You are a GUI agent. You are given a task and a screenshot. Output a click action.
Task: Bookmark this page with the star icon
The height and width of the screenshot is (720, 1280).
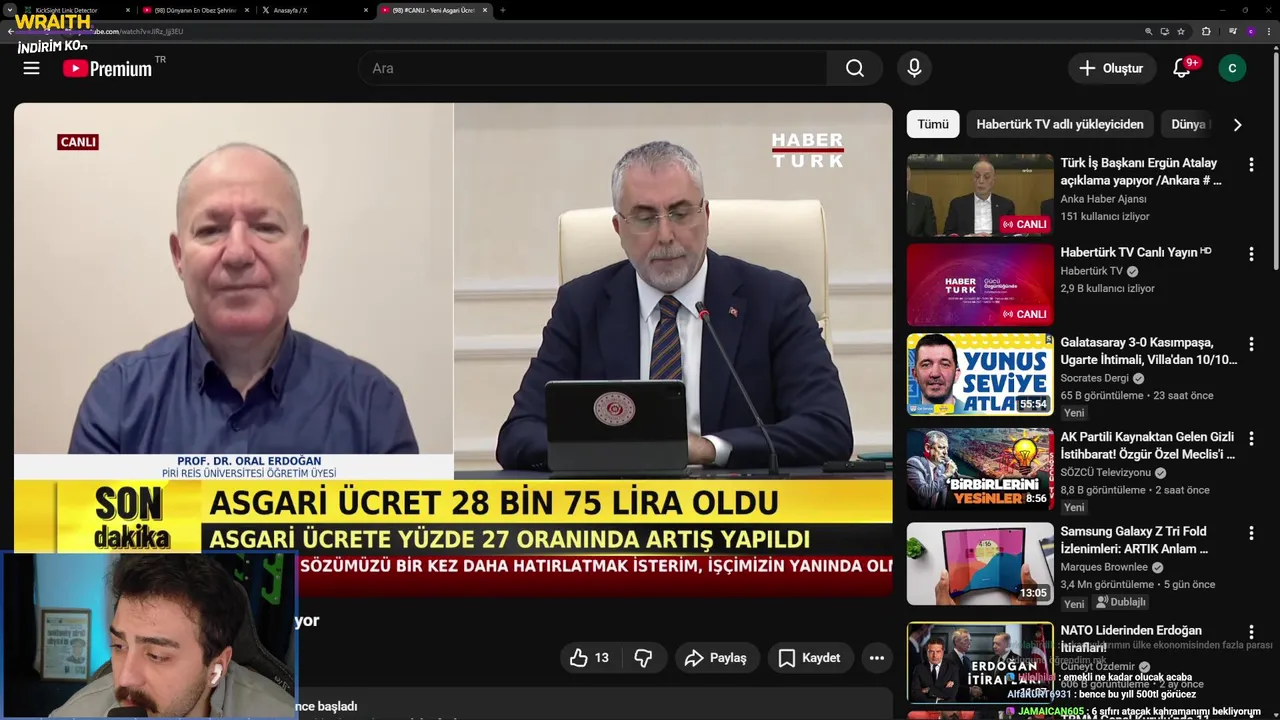coord(1181,31)
